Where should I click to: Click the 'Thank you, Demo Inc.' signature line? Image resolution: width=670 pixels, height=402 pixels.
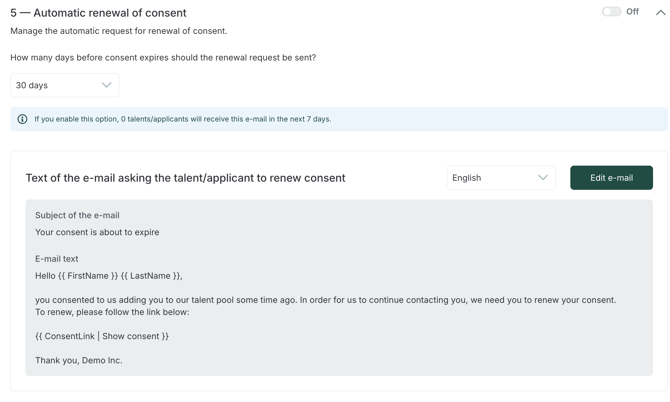click(79, 360)
